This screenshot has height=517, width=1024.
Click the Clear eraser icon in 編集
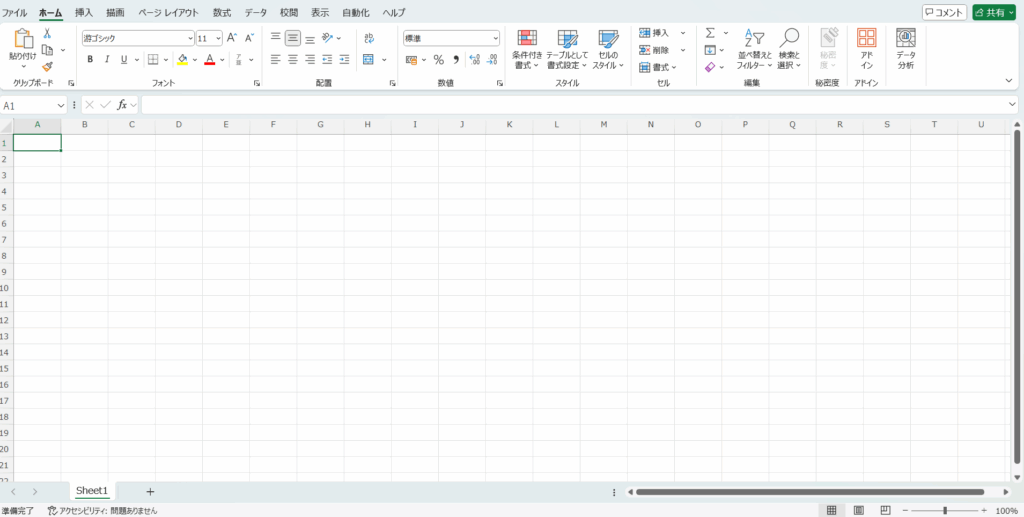(710, 67)
